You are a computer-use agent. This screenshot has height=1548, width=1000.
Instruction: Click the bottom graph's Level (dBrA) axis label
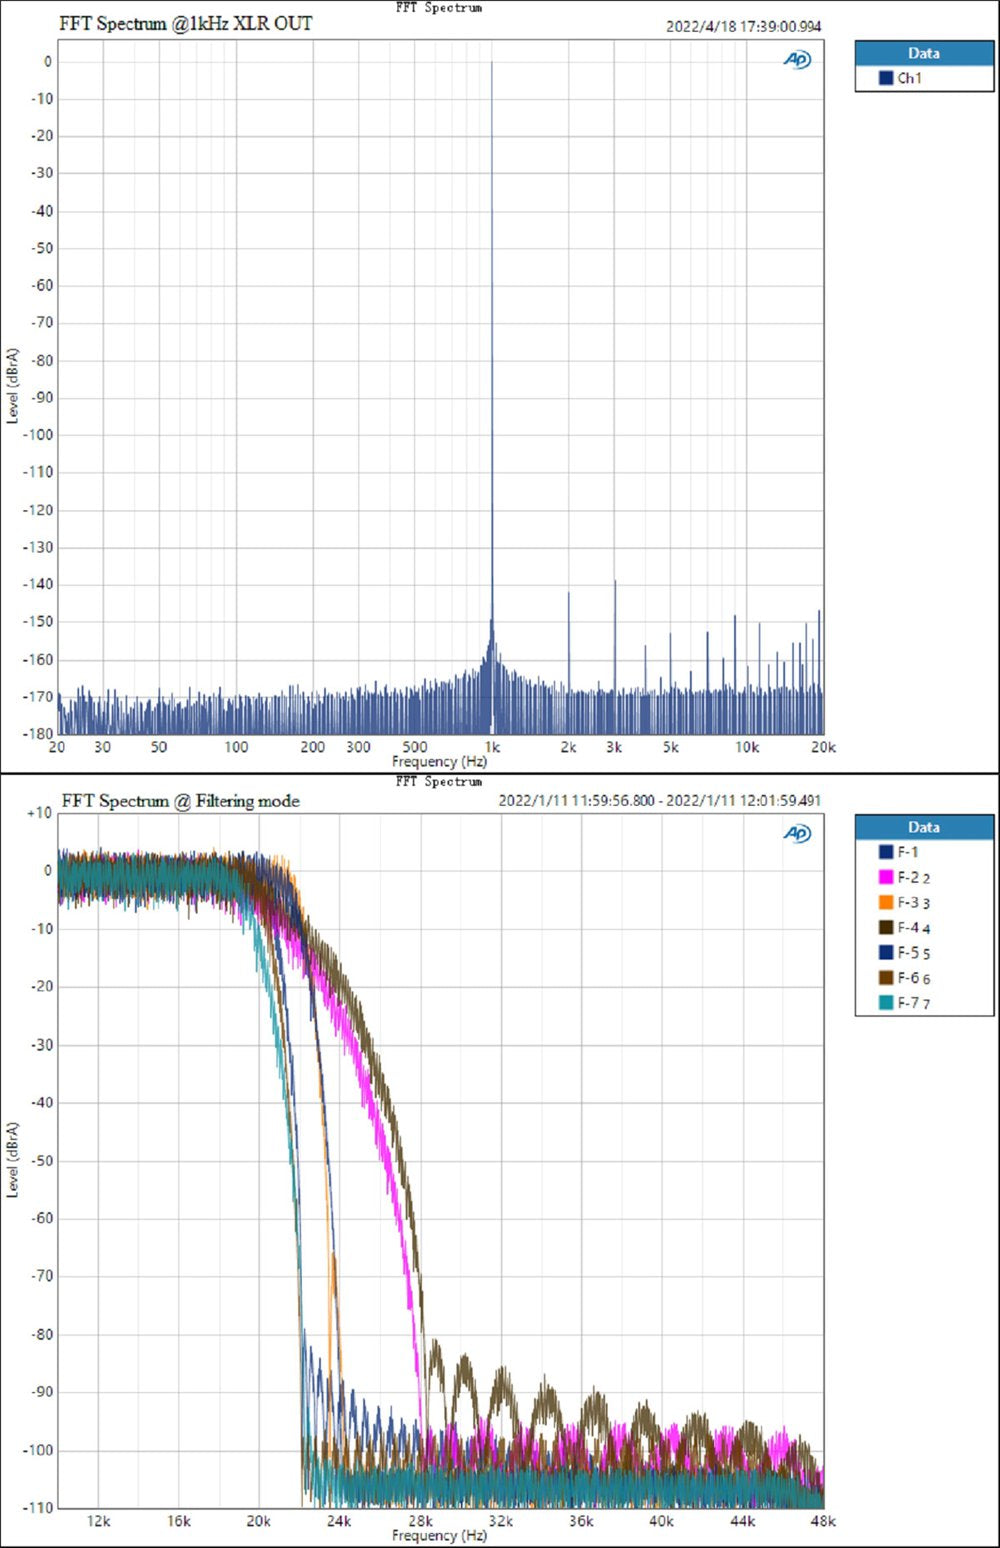tap(12, 1159)
